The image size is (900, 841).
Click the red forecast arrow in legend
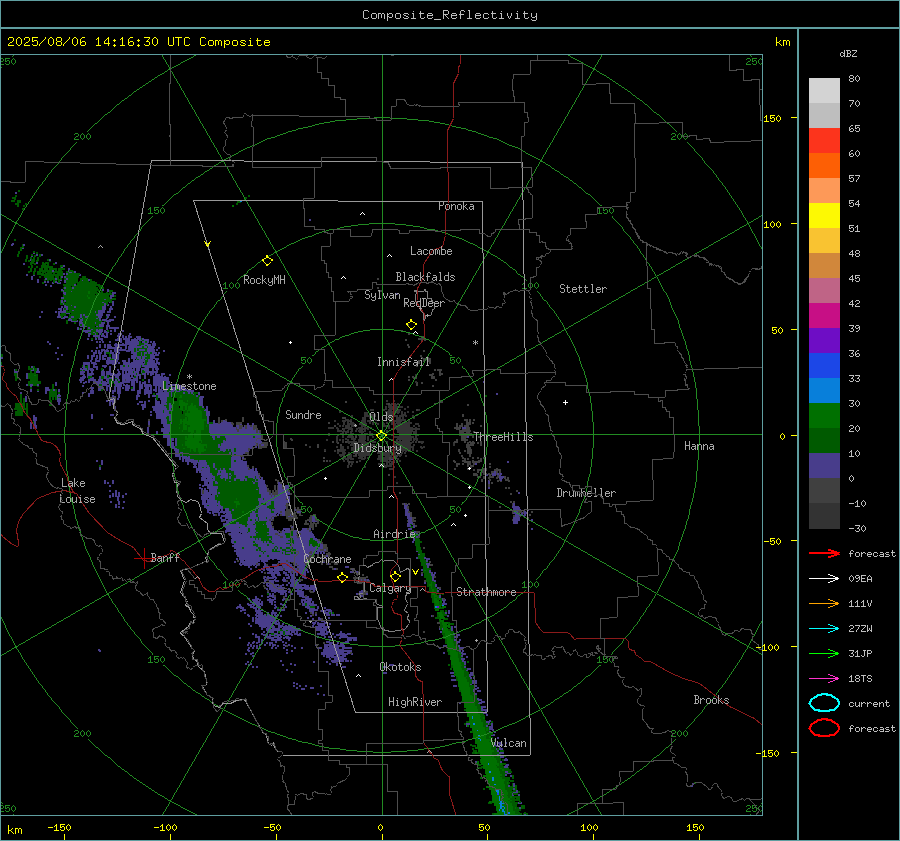coord(824,553)
